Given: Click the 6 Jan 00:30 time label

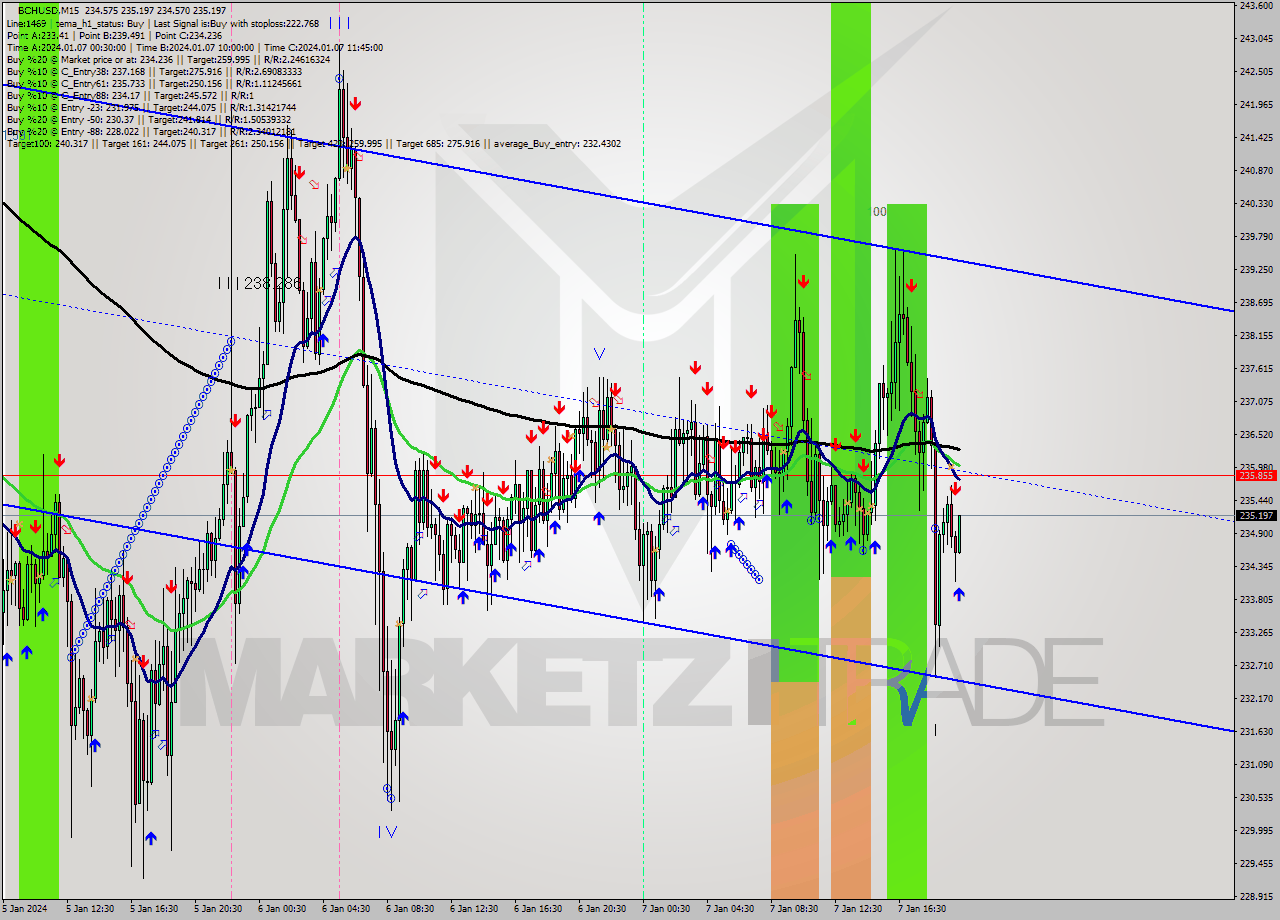Looking at the screenshot, I should click(x=282, y=909).
